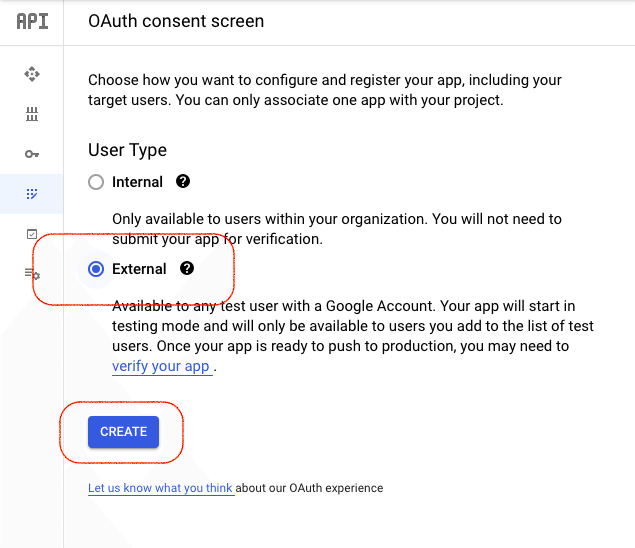
Task: Click the API logo in the sidebar
Action: (32, 22)
